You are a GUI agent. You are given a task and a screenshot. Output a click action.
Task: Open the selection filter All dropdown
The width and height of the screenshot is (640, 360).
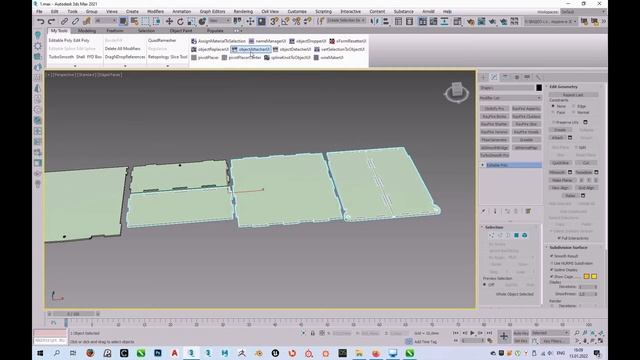(105, 21)
